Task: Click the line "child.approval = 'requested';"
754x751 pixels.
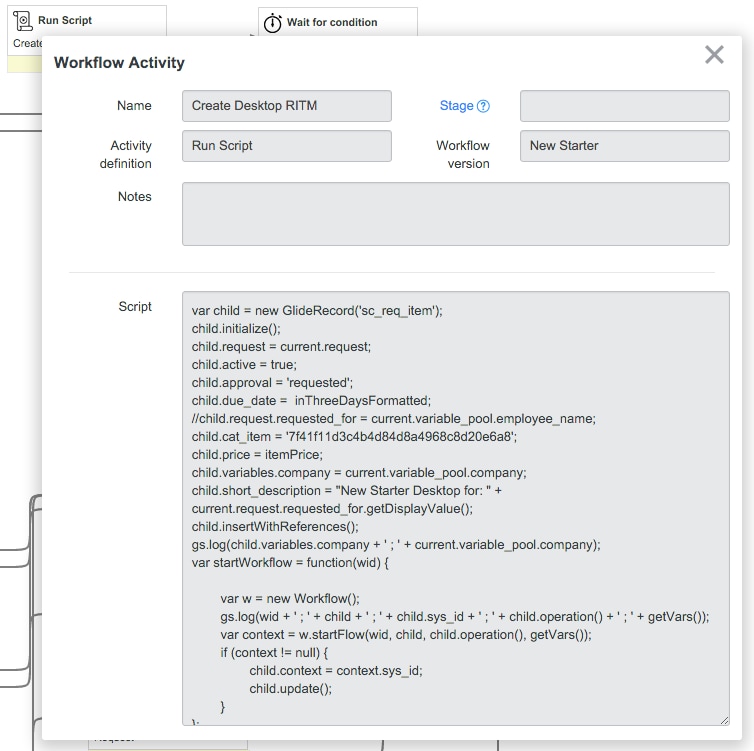Action: click(272, 383)
